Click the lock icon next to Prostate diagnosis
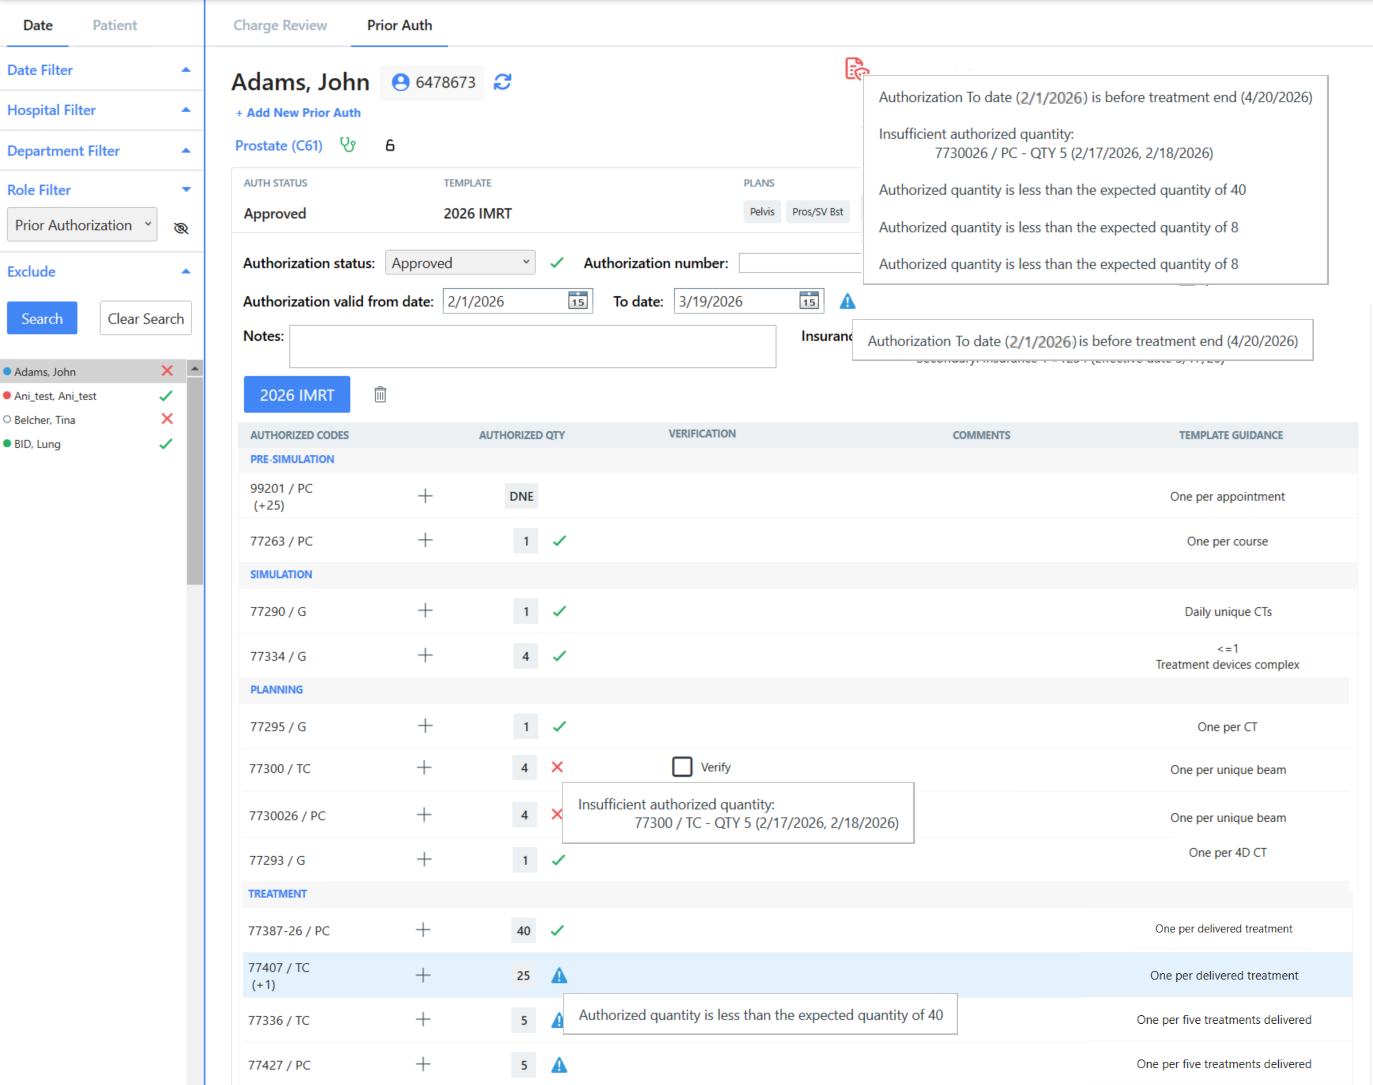1373x1085 pixels. click(390, 146)
